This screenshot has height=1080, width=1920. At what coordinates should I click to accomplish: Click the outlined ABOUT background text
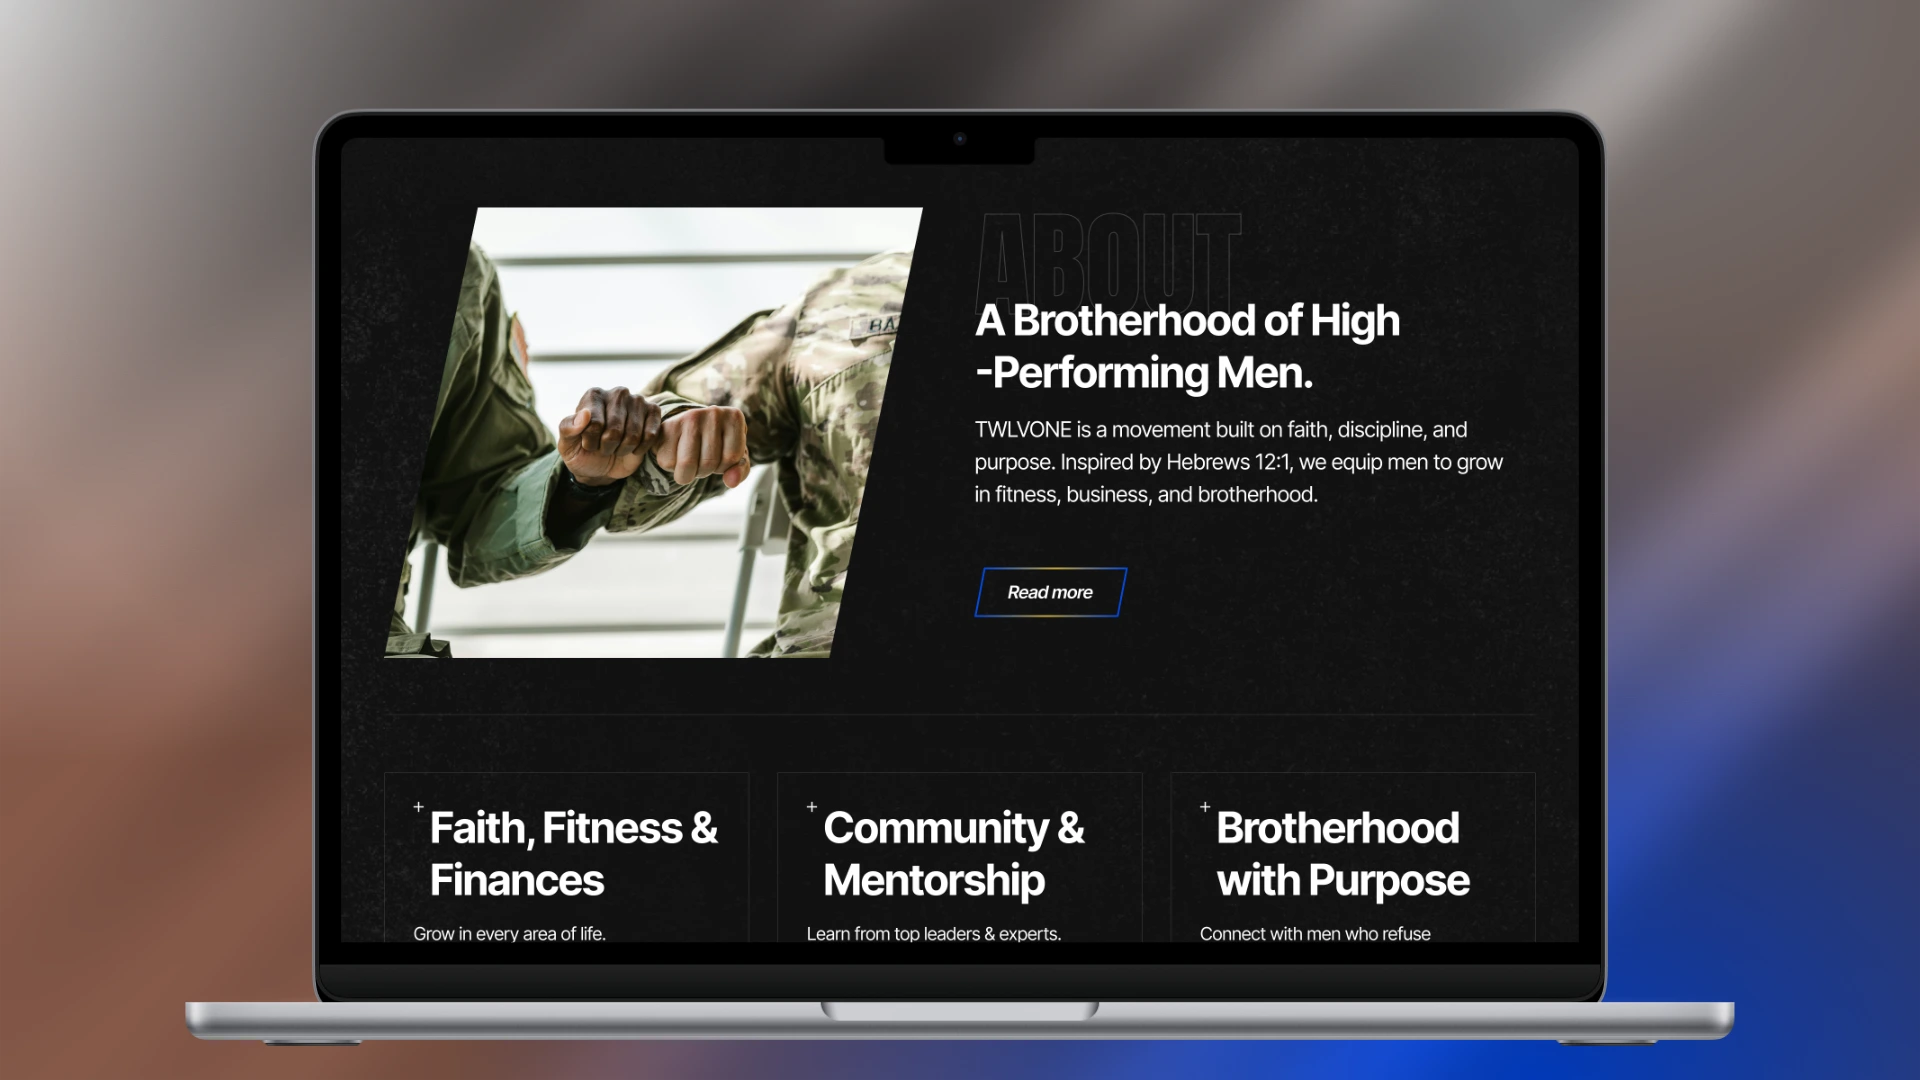[1108, 256]
